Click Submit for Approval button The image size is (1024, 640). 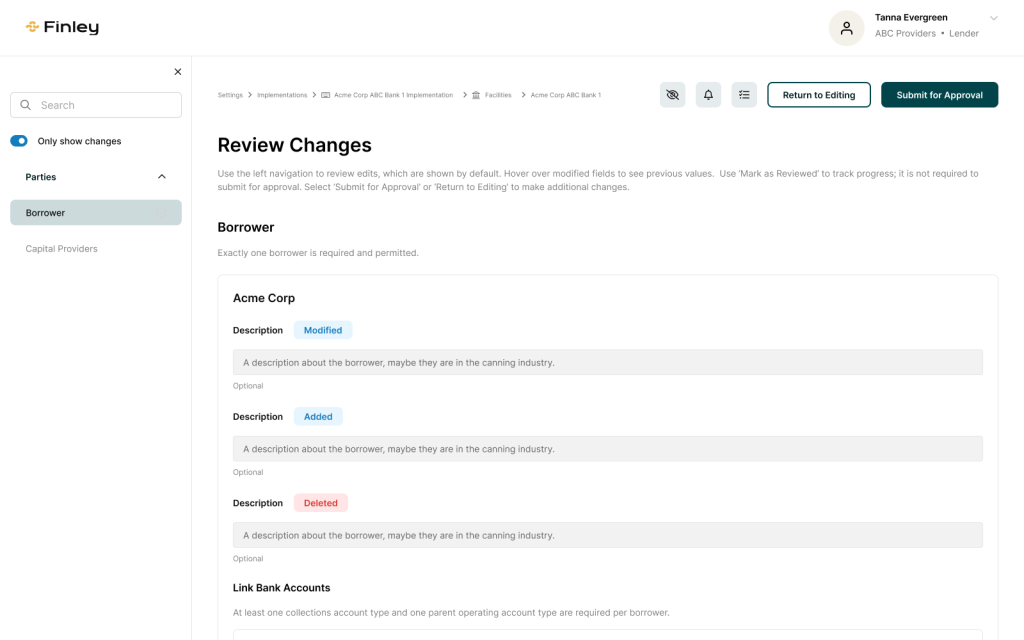[x=939, y=95]
